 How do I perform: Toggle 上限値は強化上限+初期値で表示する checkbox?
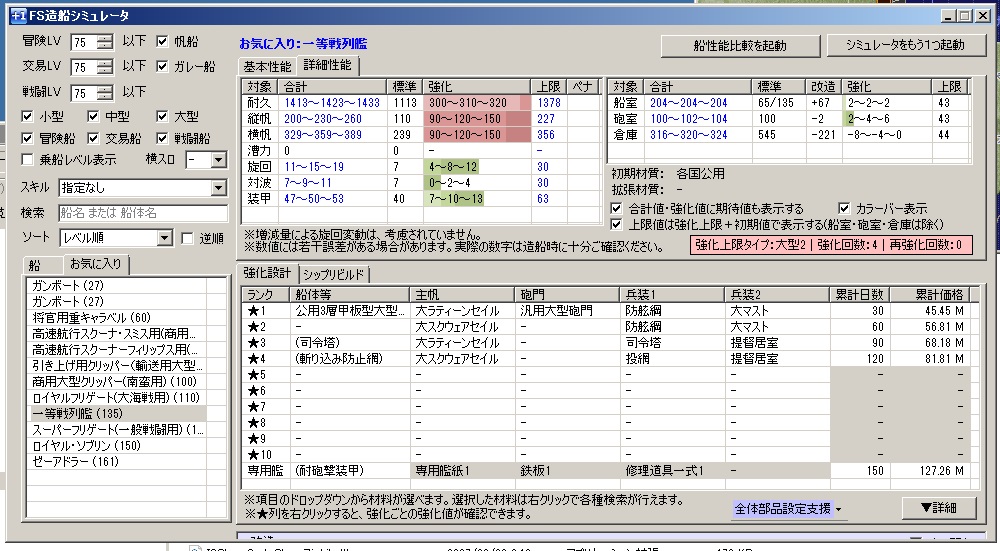pyautogui.click(x=616, y=224)
